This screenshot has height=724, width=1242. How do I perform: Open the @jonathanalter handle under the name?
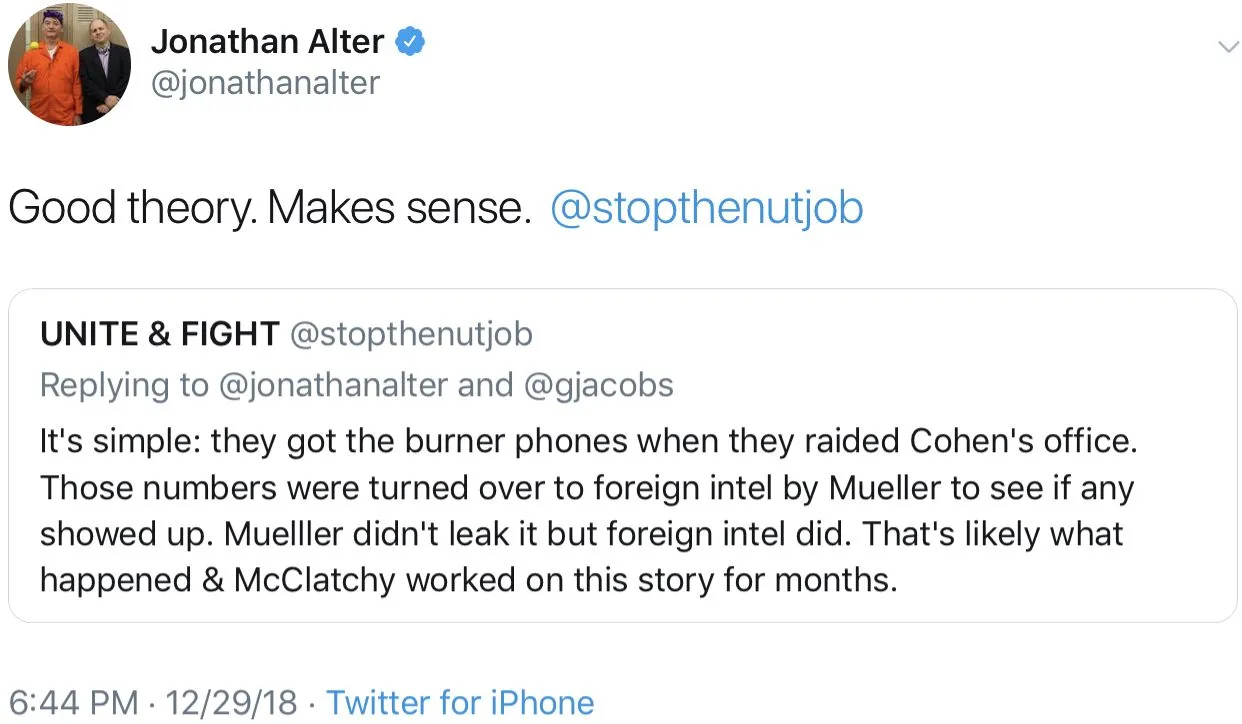coord(265,82)
